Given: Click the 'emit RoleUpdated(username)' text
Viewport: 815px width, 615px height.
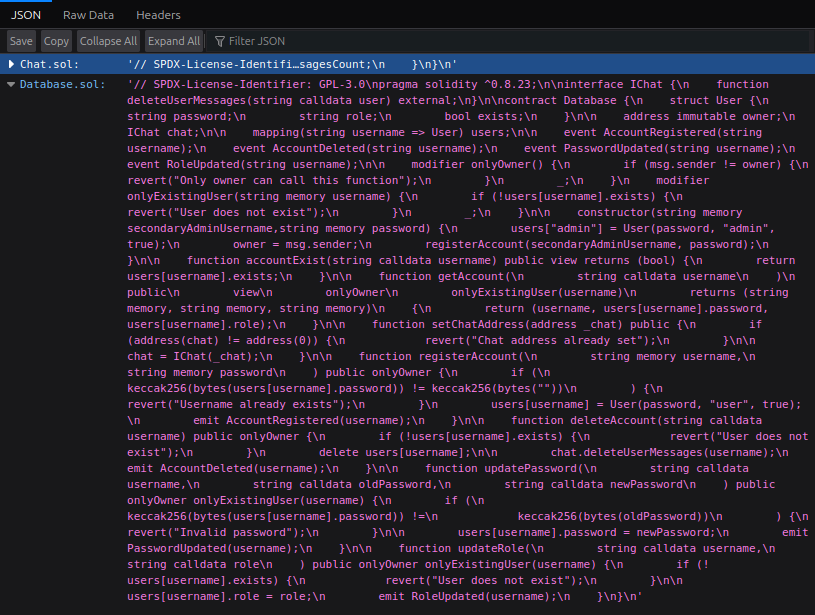Looking at the screenshot, I should 465,597.
